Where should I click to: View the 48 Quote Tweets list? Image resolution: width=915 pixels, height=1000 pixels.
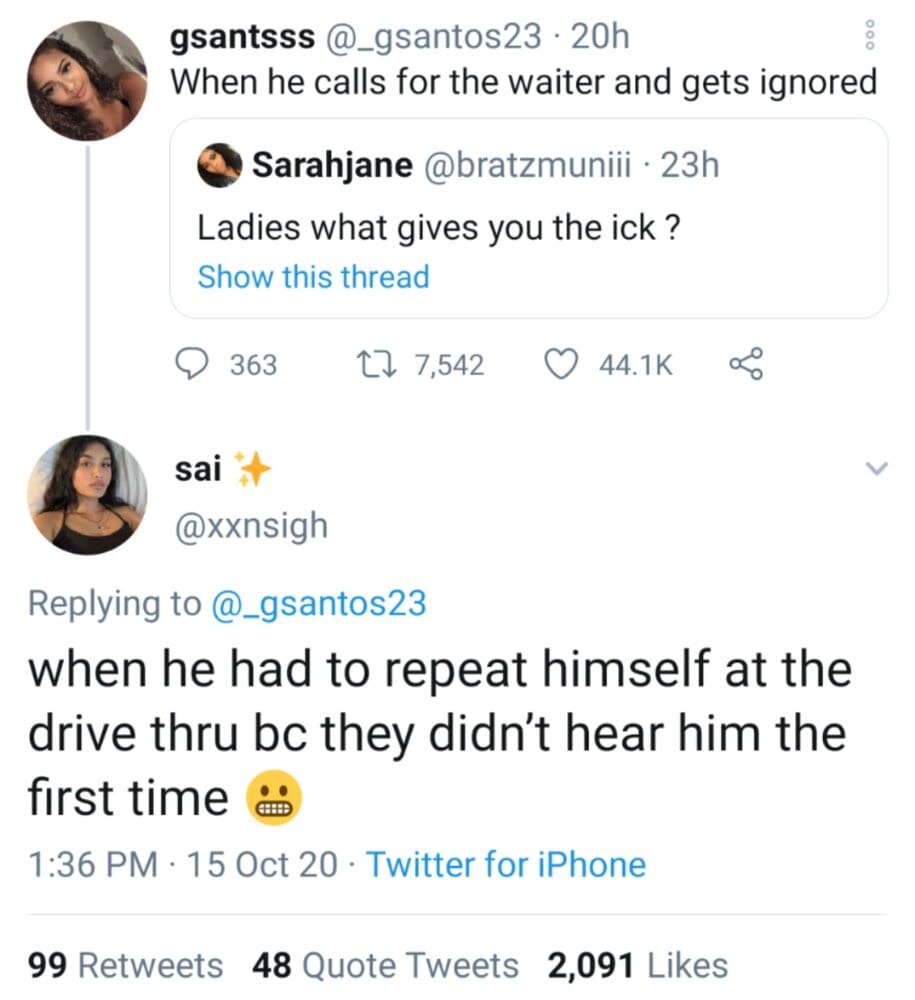click(385, 965)
